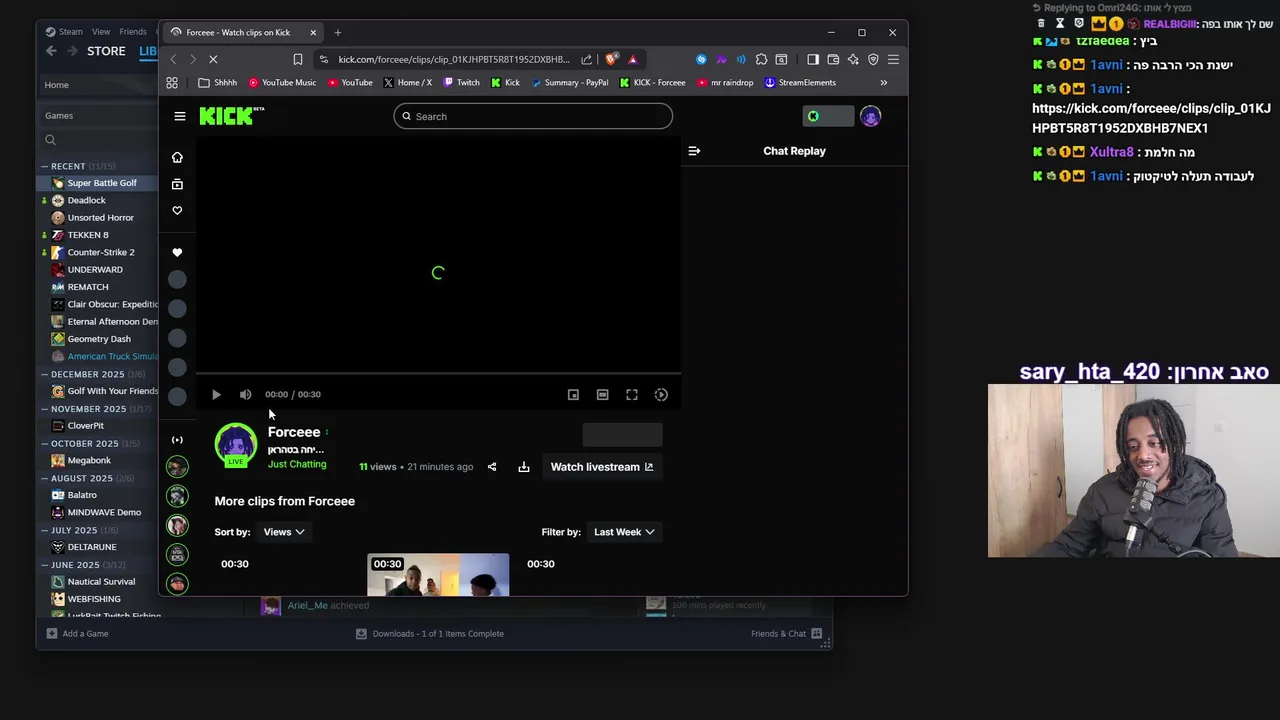
Task: Open a new browser tab
Action: point(337,32)
